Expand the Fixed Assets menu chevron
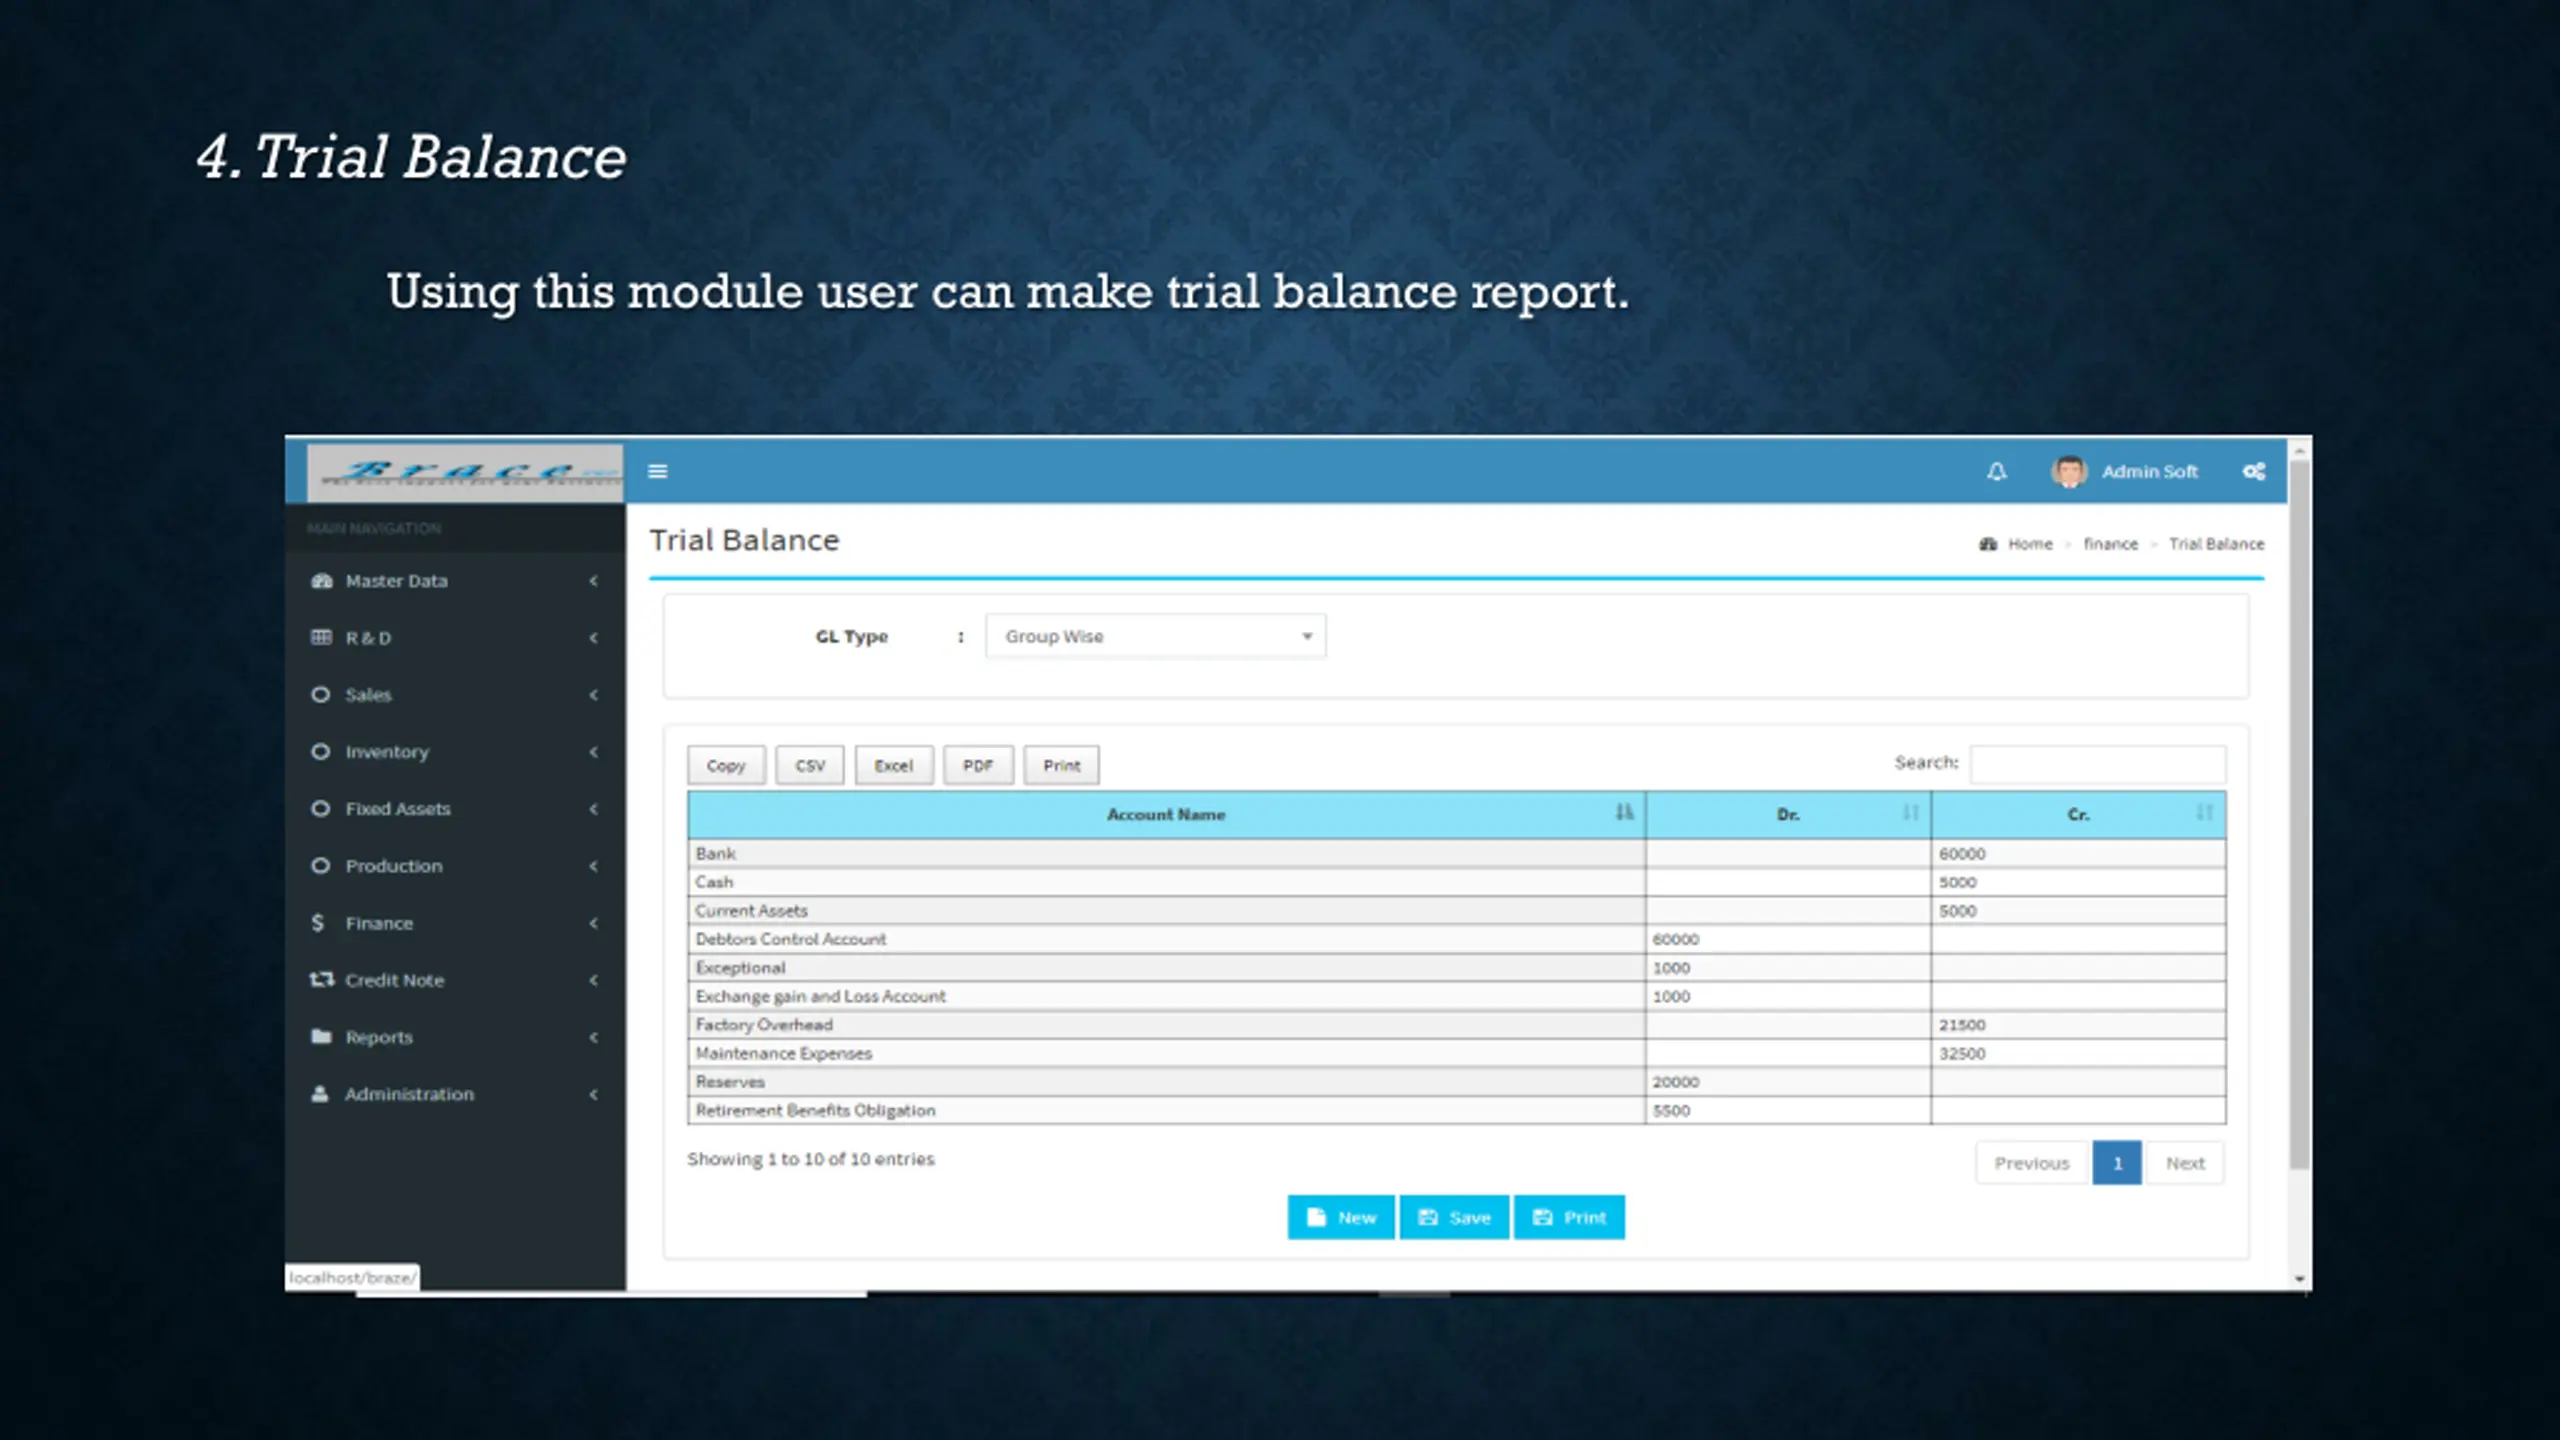Viewport: 2560px width, 1440px height. pos(594,808)
